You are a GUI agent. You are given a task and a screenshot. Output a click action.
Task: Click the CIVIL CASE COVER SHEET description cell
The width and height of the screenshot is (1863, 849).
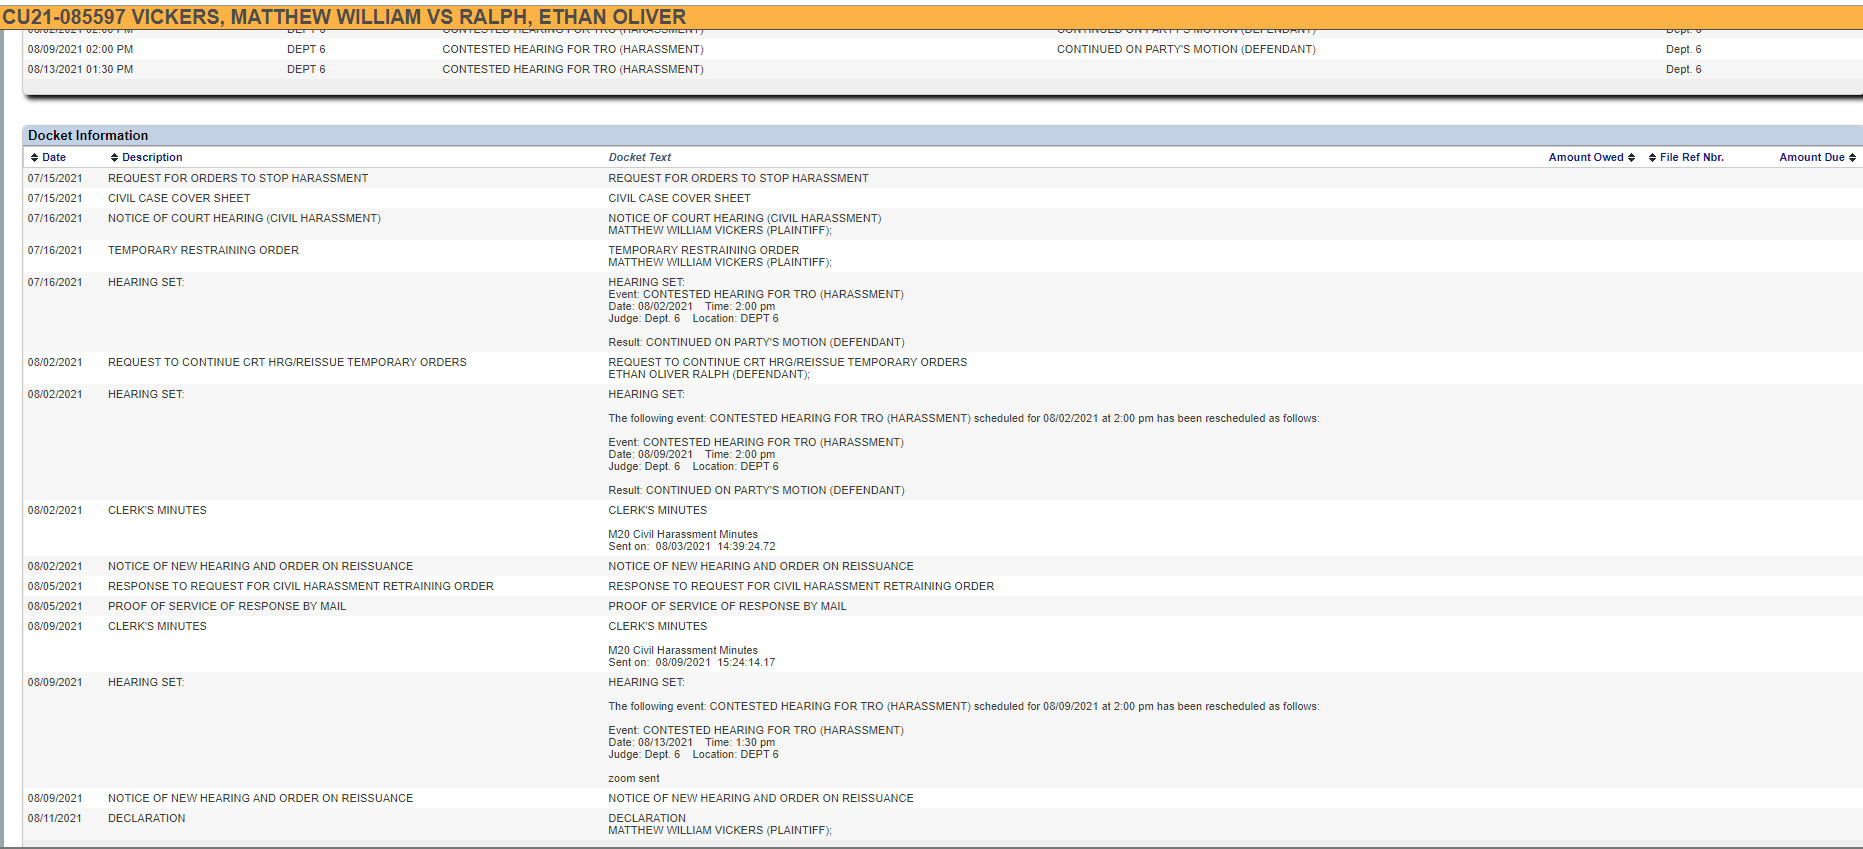(179, 198)
